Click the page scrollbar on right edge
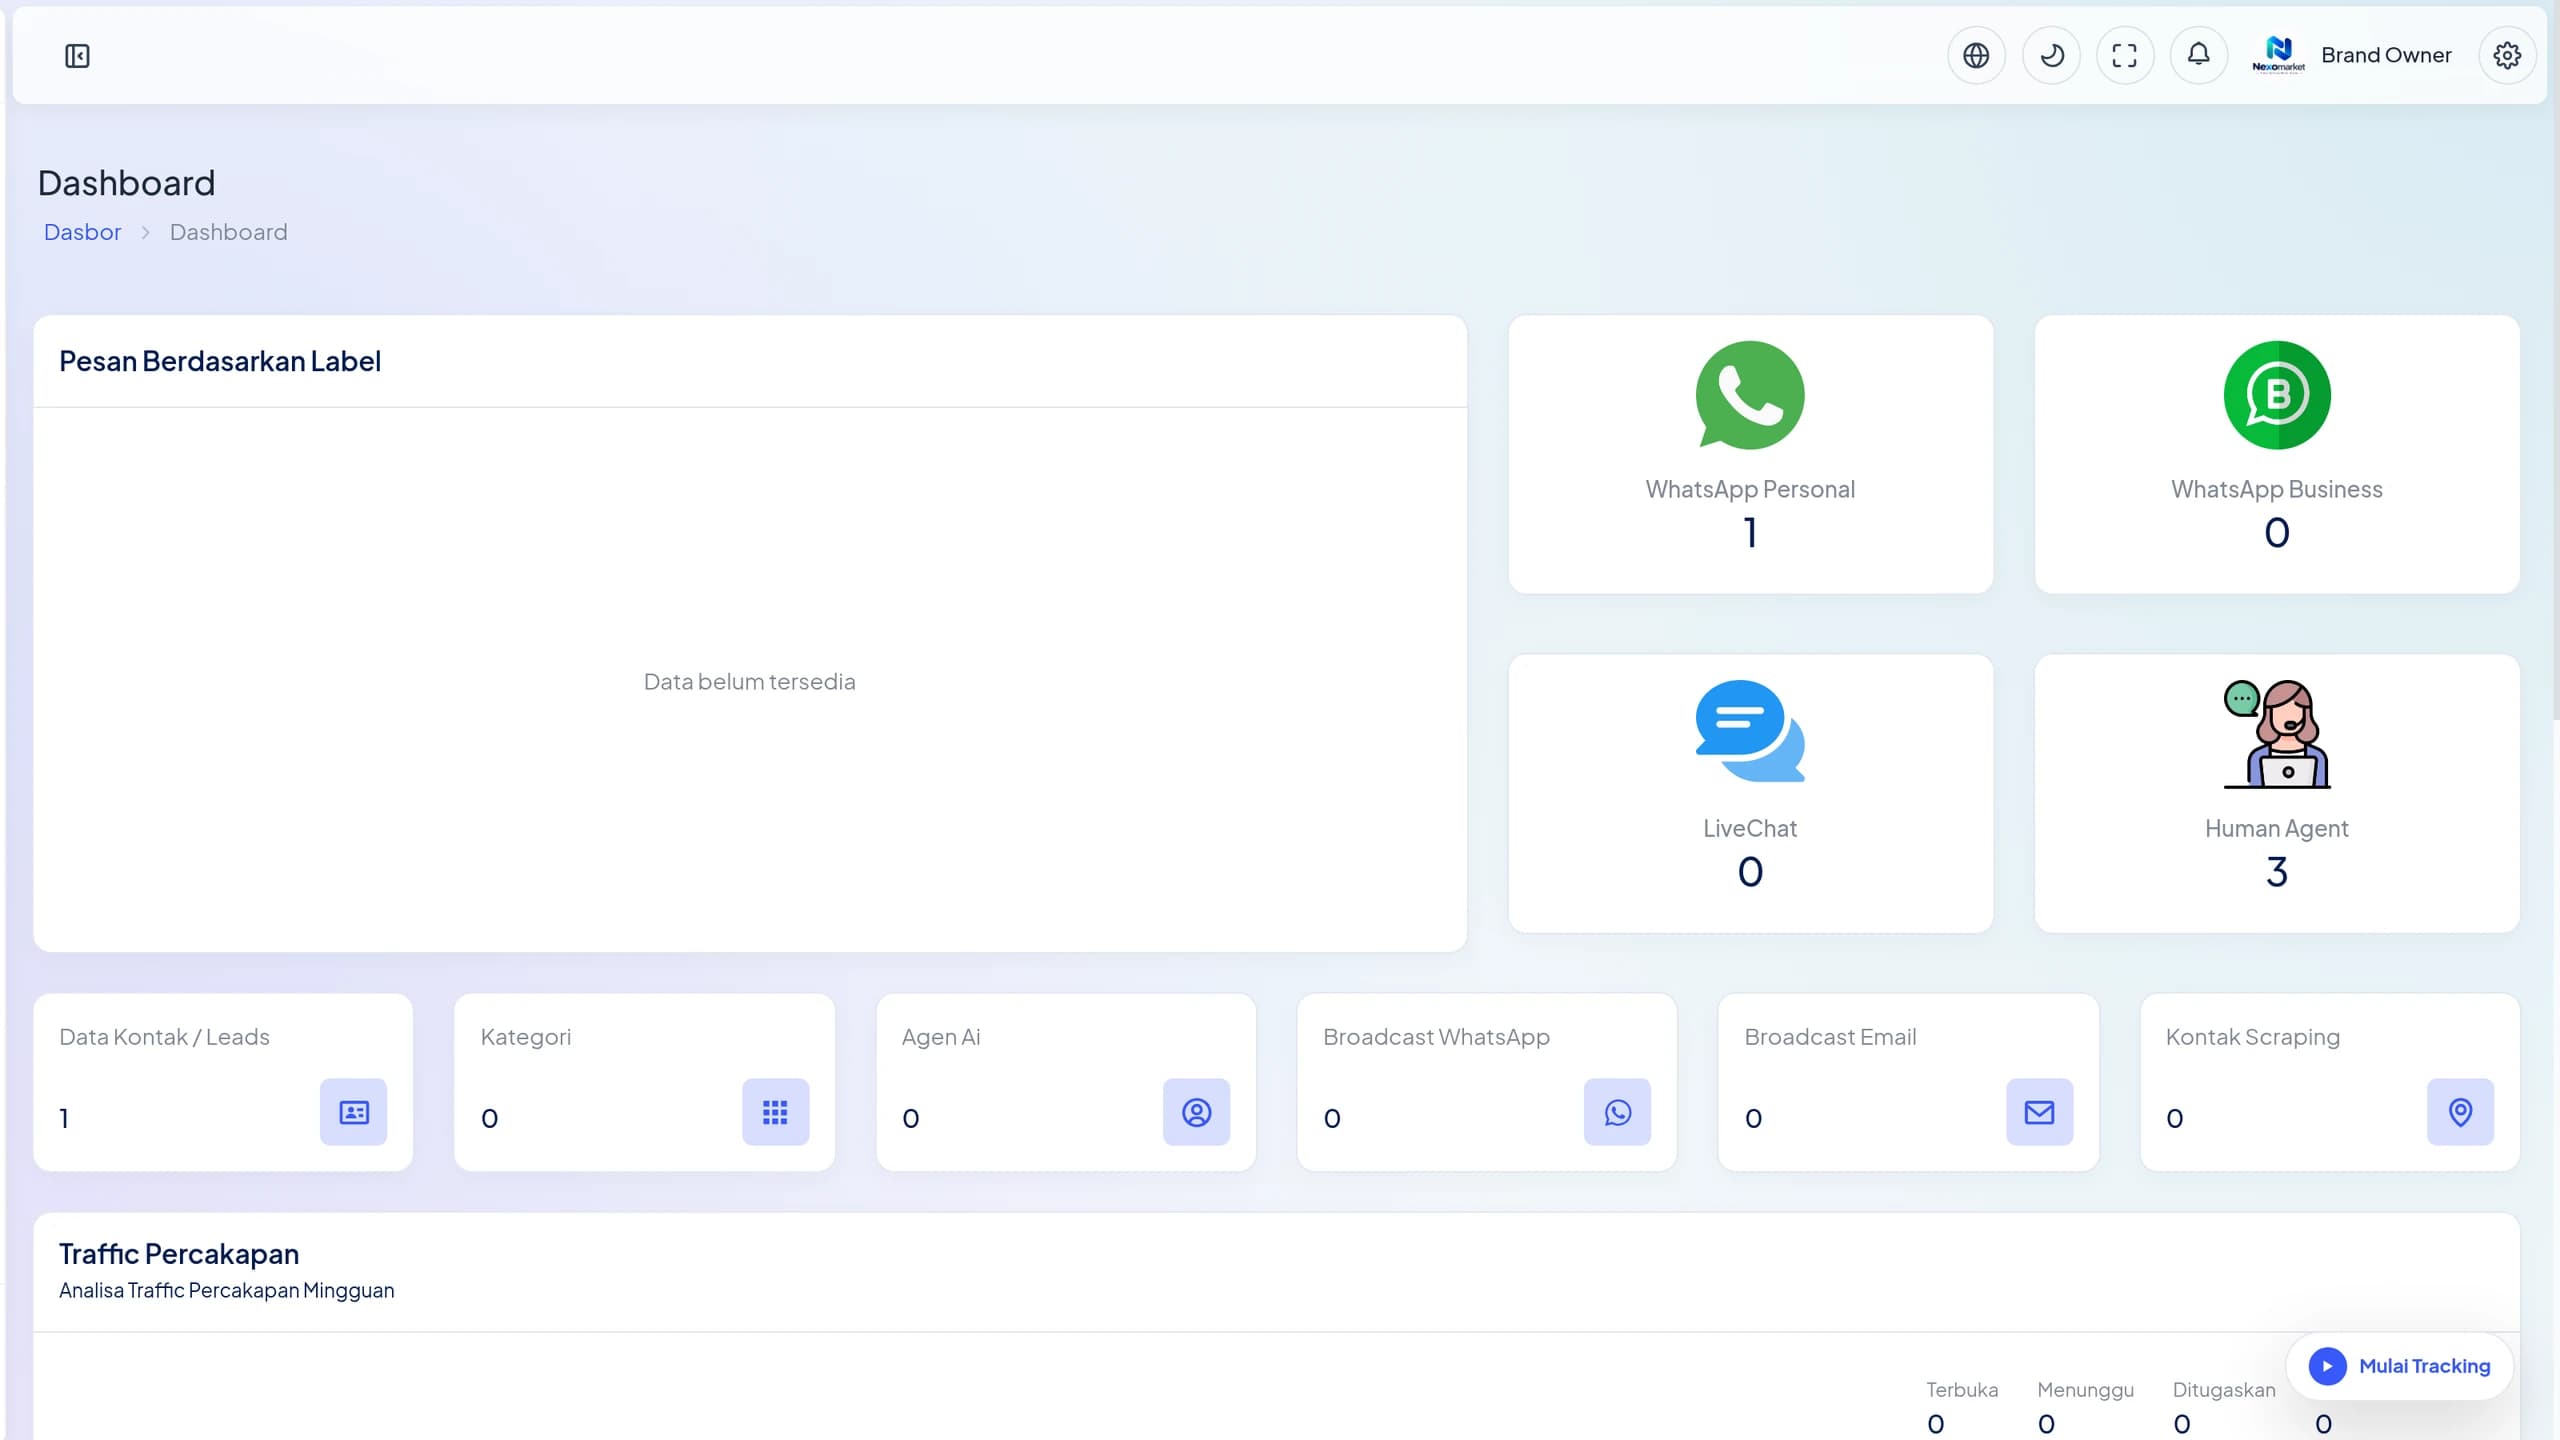The height and width of the screenshot is (1440, 2560). pos(2555,360)
